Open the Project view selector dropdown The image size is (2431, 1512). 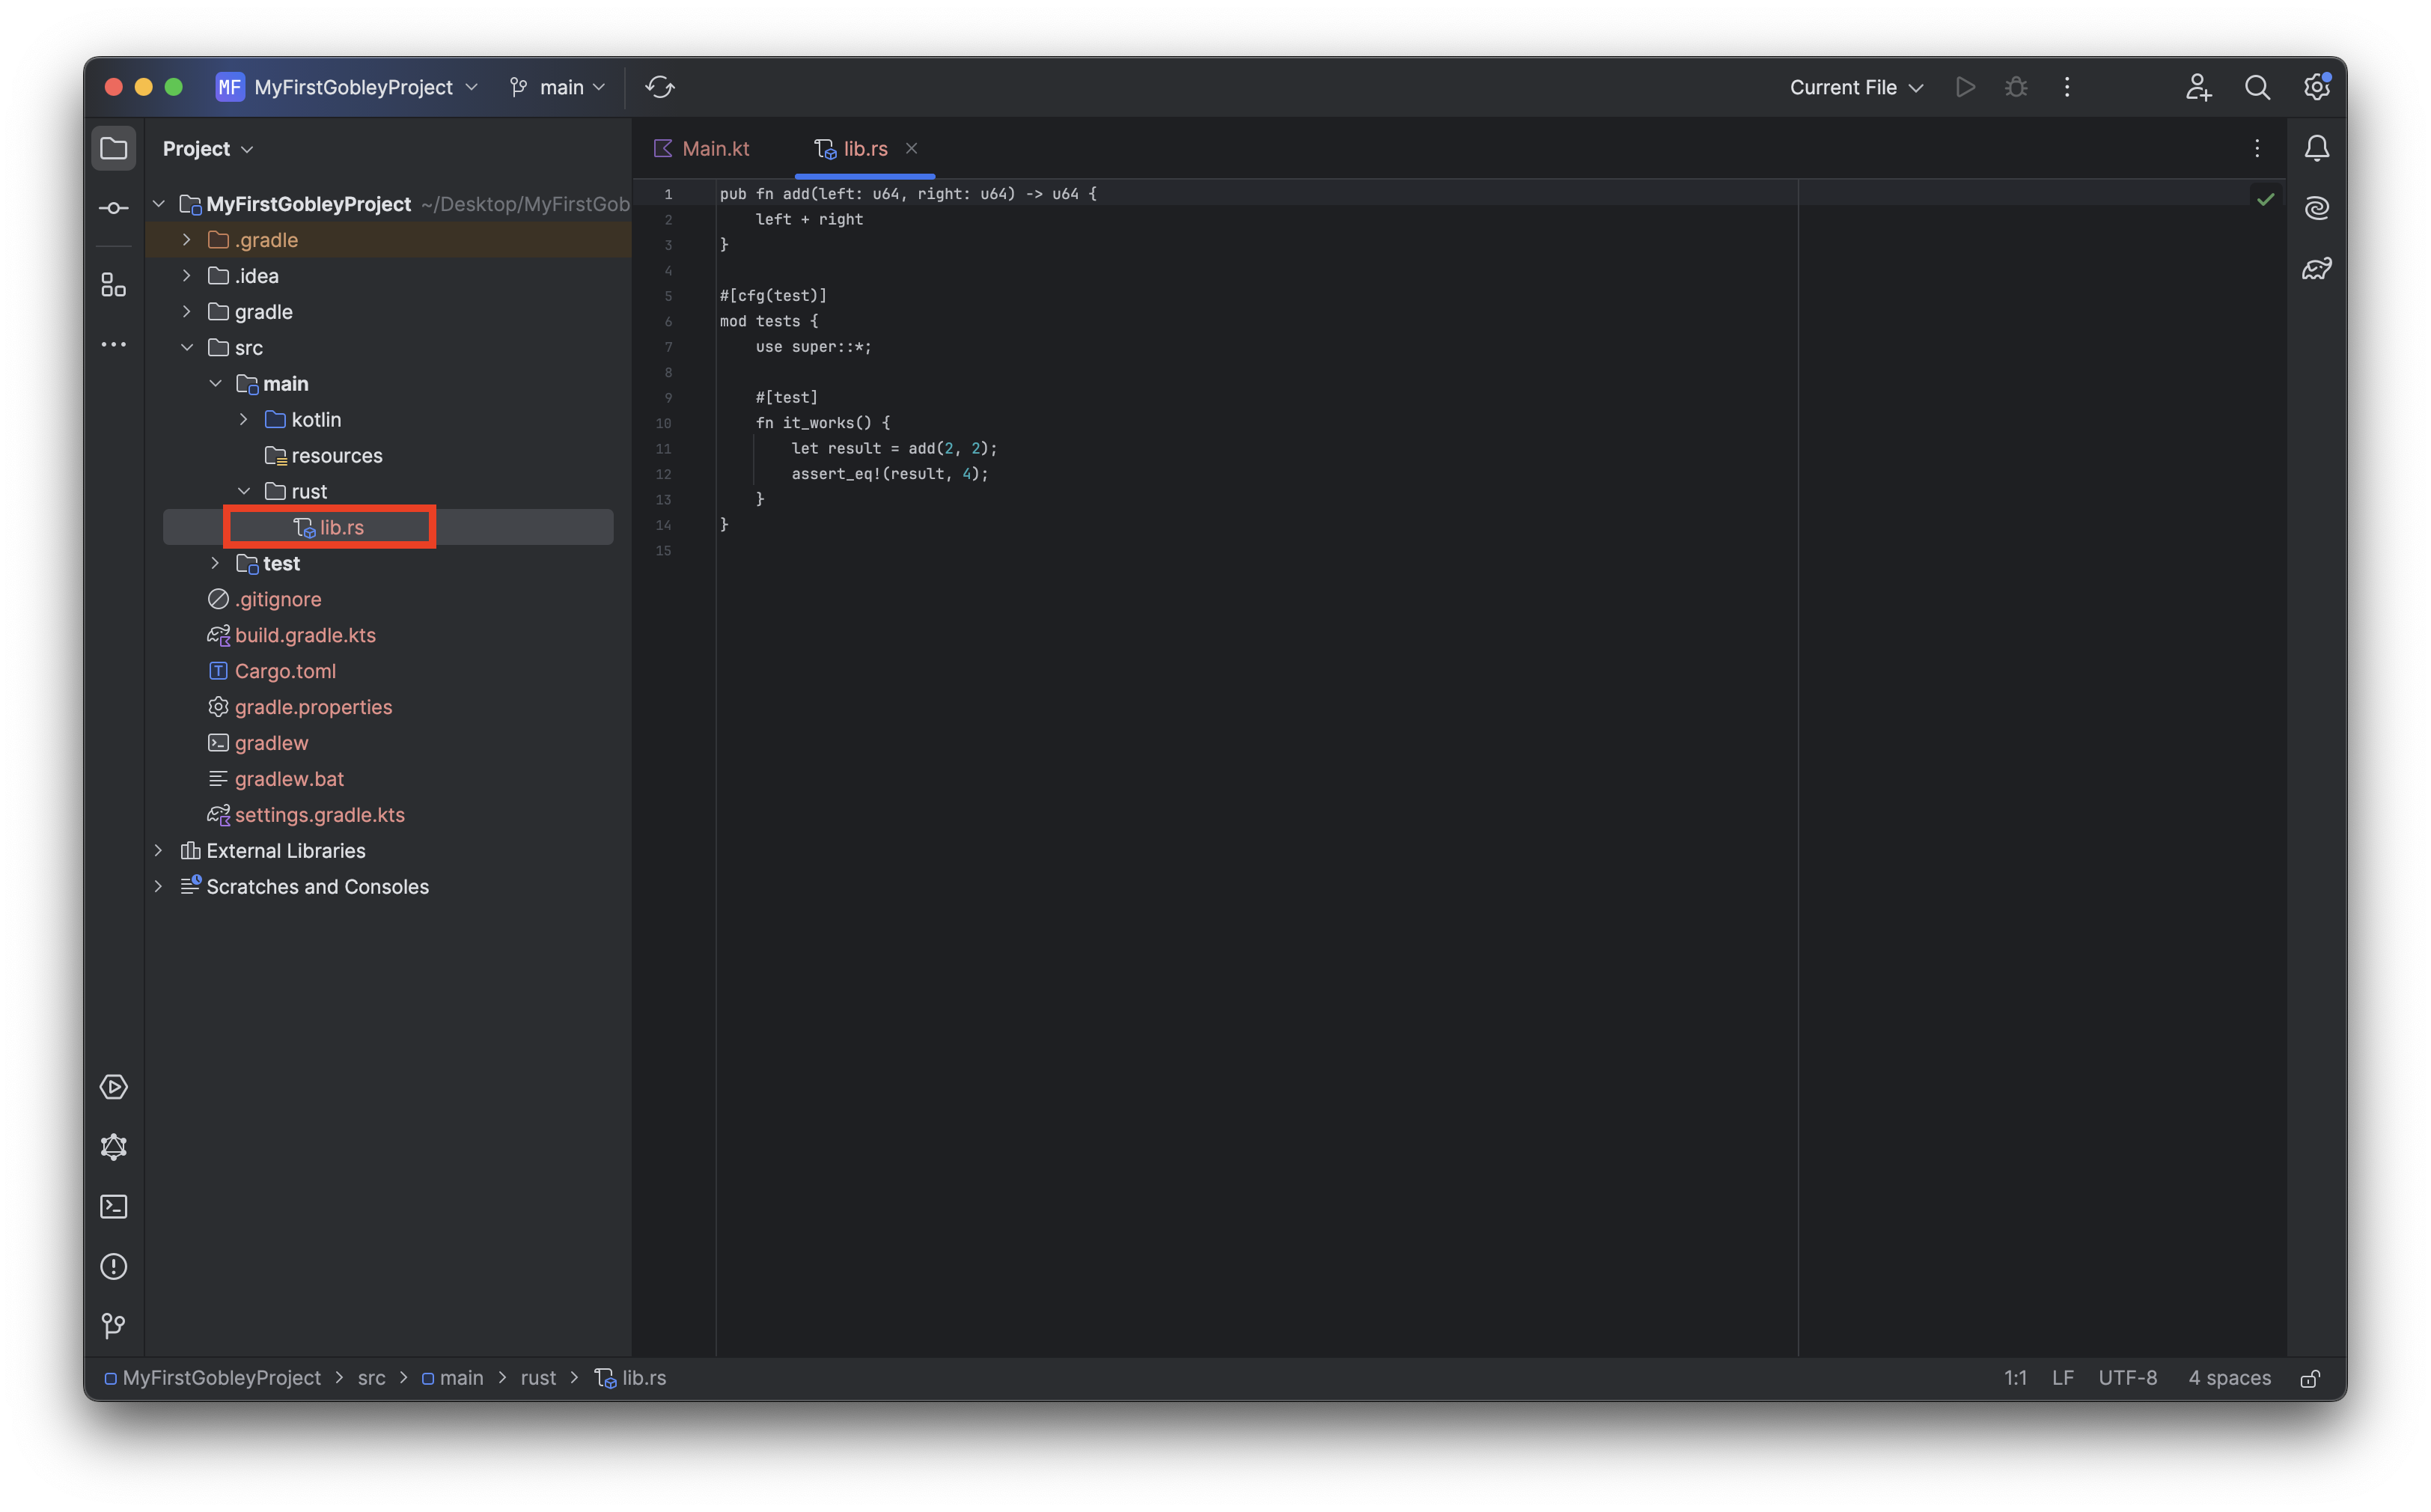(208, 148)
